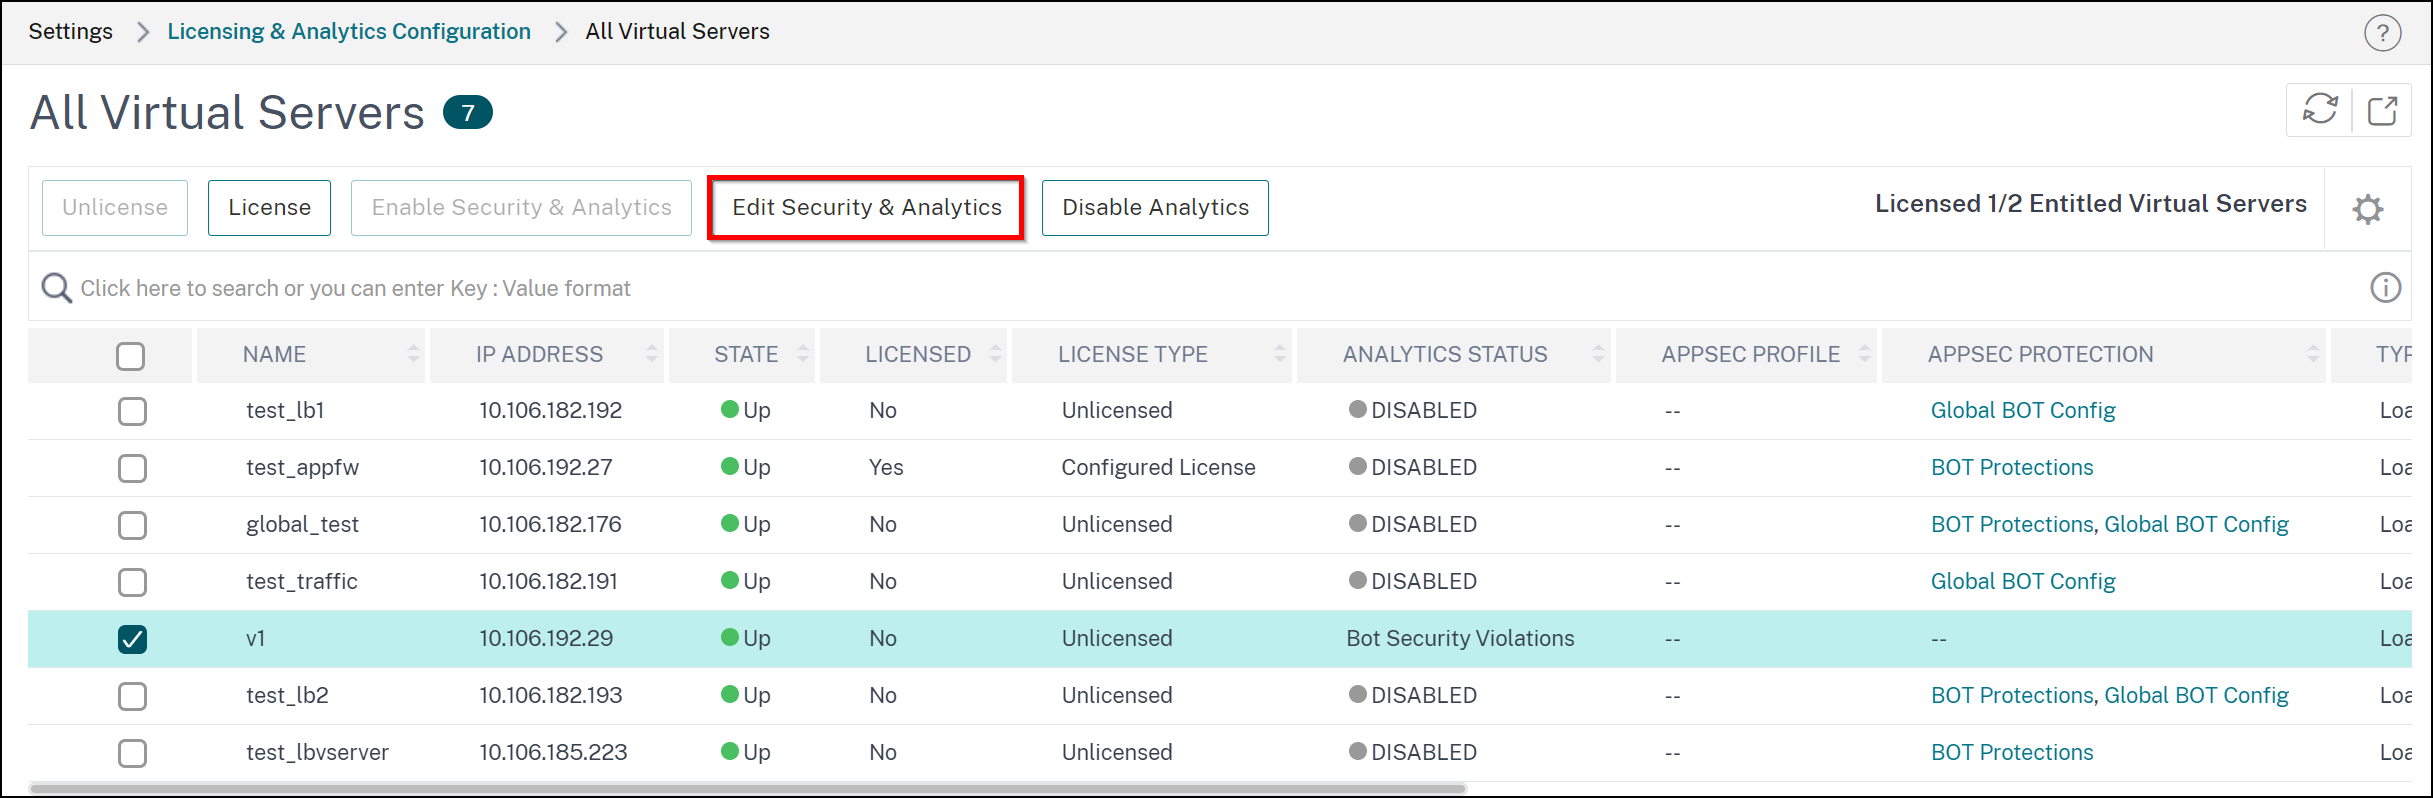The width and height of the screenshot is (2433, 798).
Task: Go to Settings breadcrumb
Action: click(71, 31)
